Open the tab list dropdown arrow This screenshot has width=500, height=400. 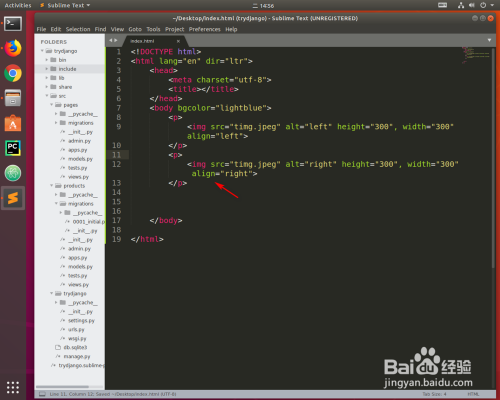(489, 40)
